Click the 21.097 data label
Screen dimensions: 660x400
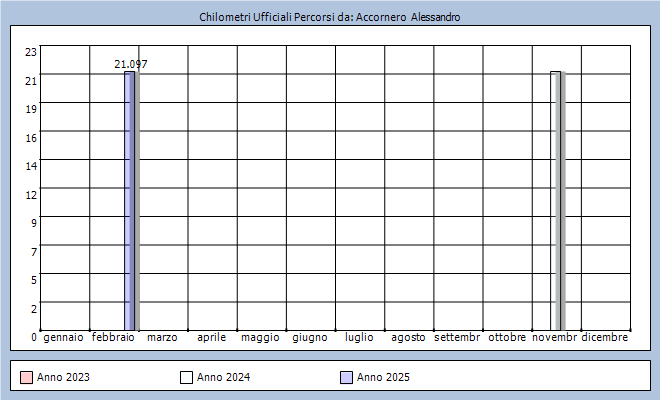point(131,65)
